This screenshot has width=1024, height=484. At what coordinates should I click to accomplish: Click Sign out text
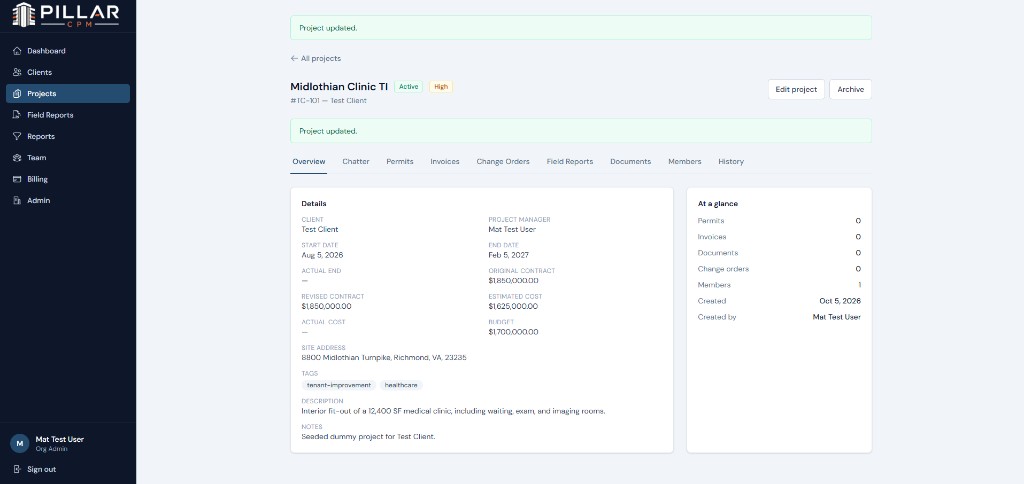pyautogui.click(x=41, y=469)
